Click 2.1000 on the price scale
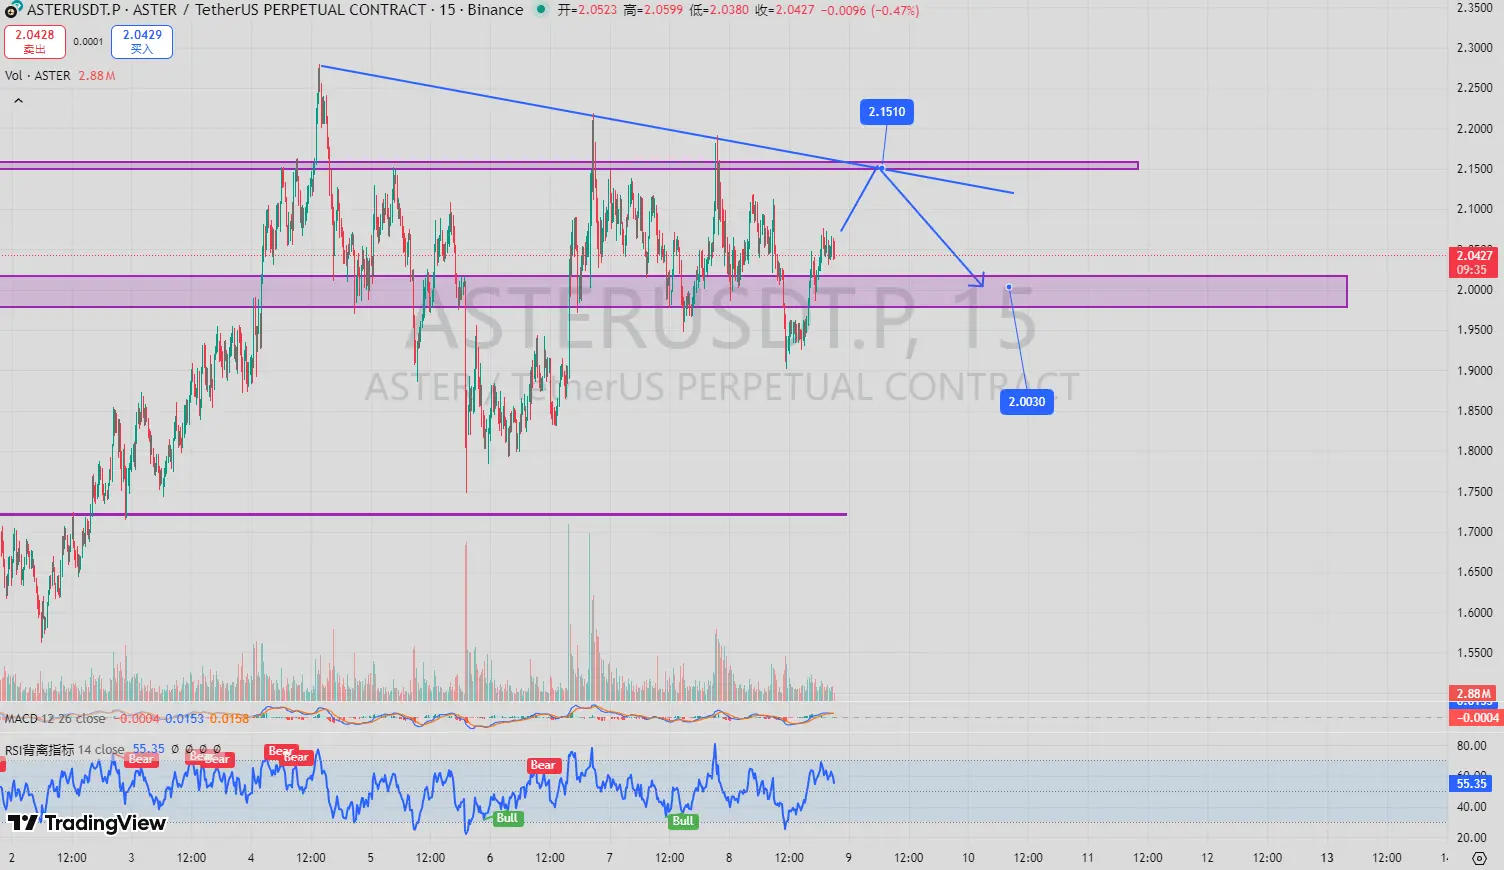Image resolution: width=1504 pixels, height=870 pixels. tap(1474, 209)
